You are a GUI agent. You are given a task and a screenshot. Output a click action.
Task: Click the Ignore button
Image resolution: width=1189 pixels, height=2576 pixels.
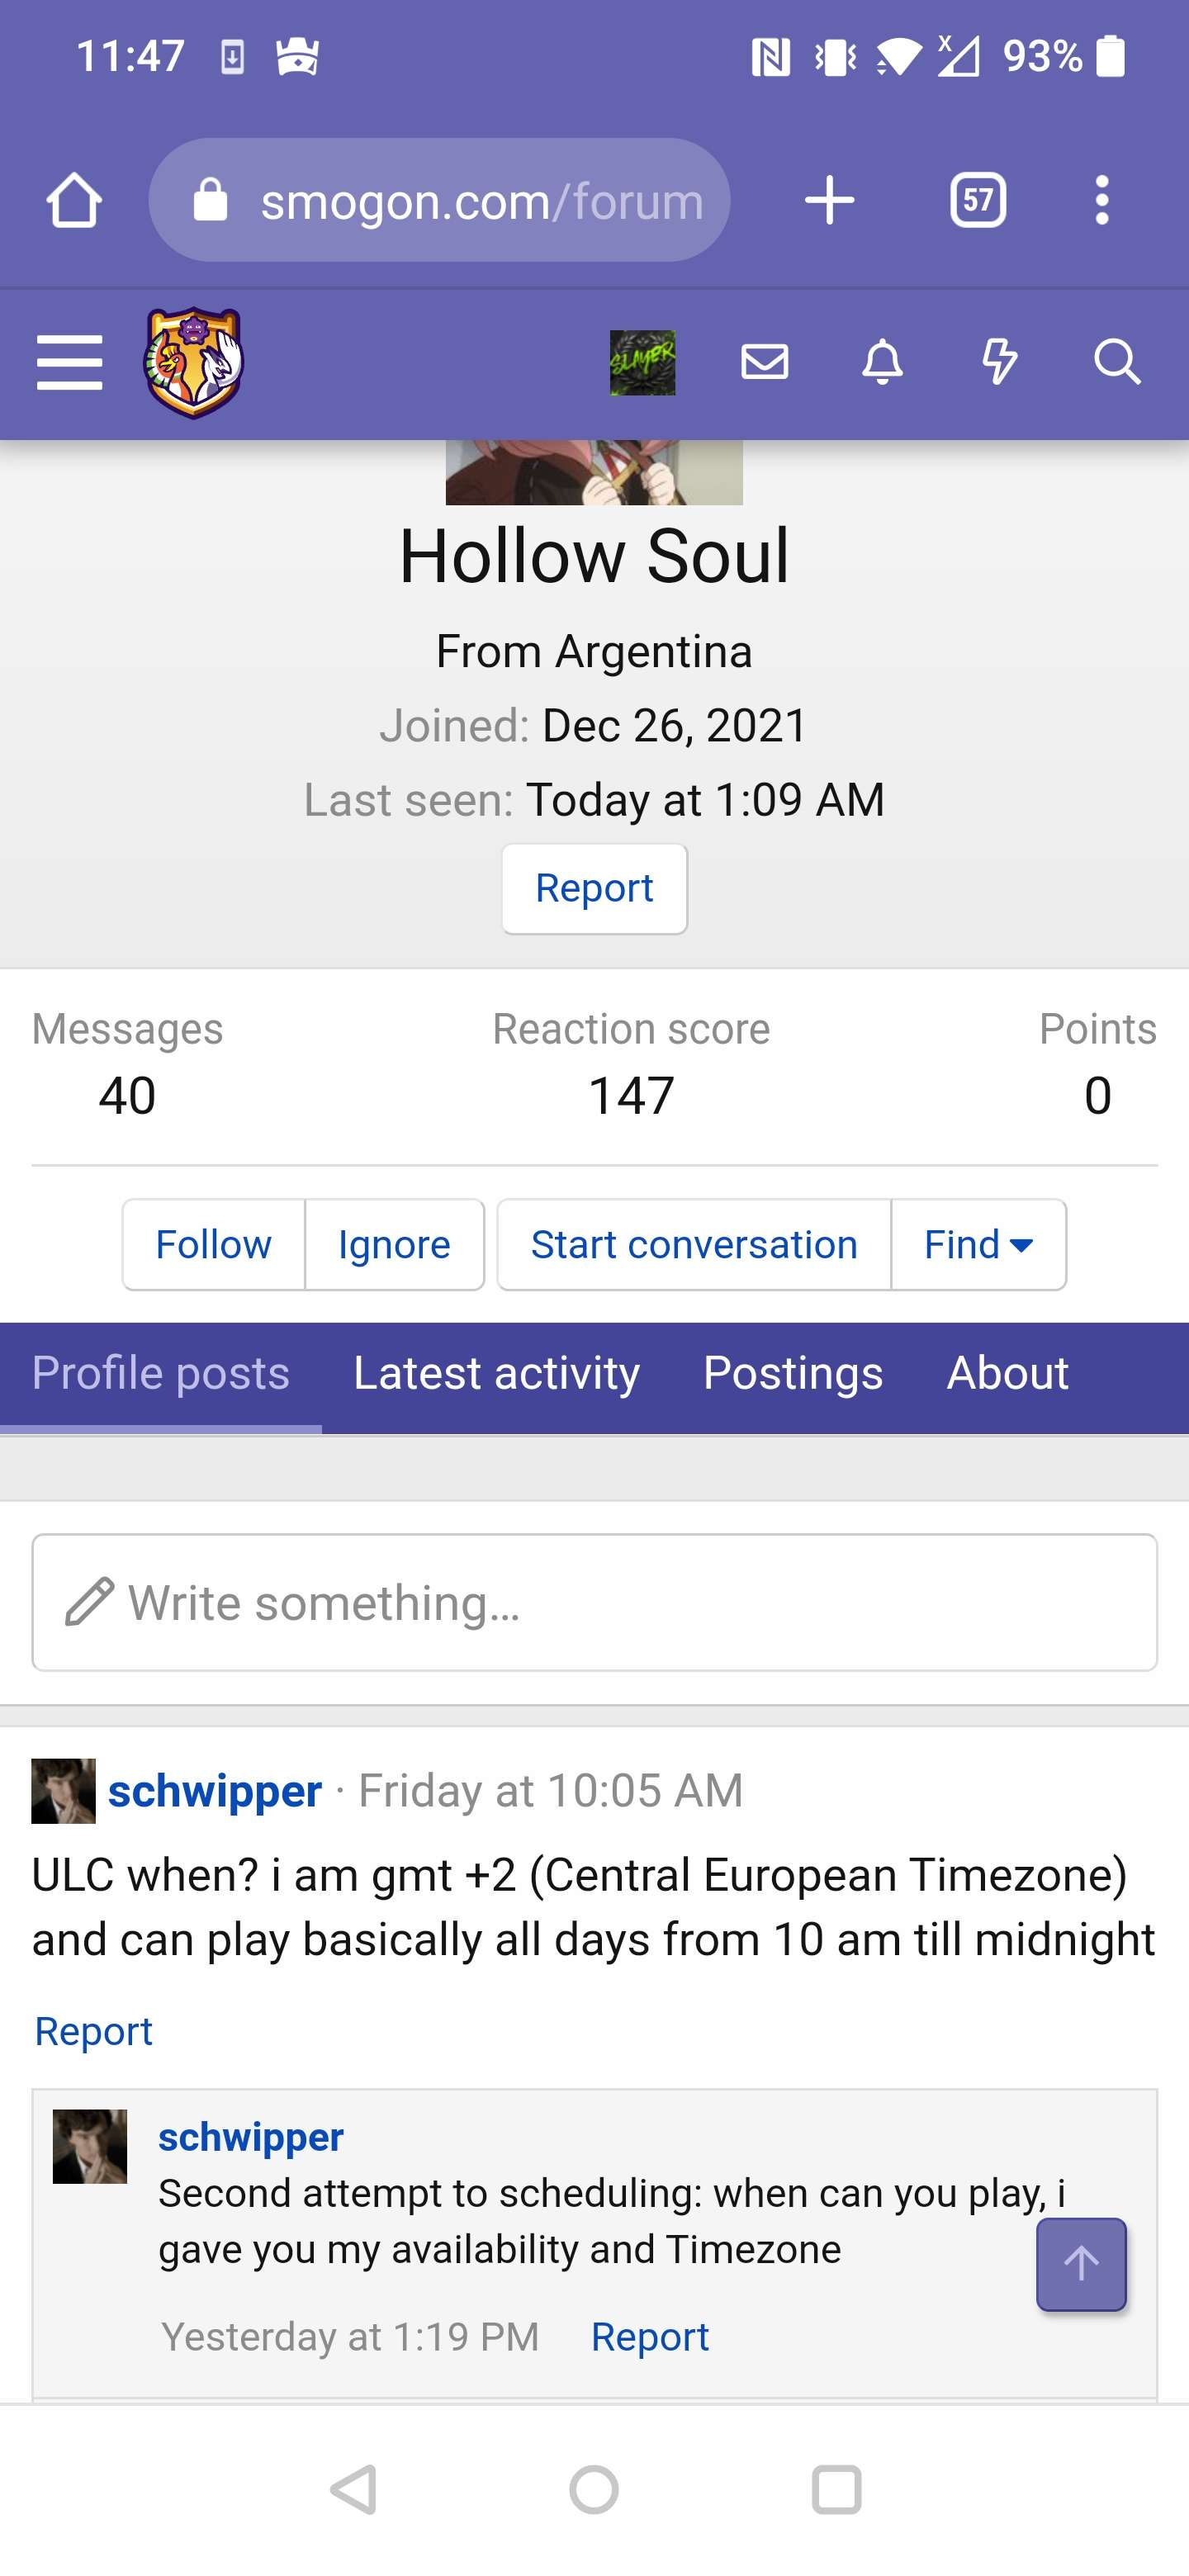click(394, 1245)
